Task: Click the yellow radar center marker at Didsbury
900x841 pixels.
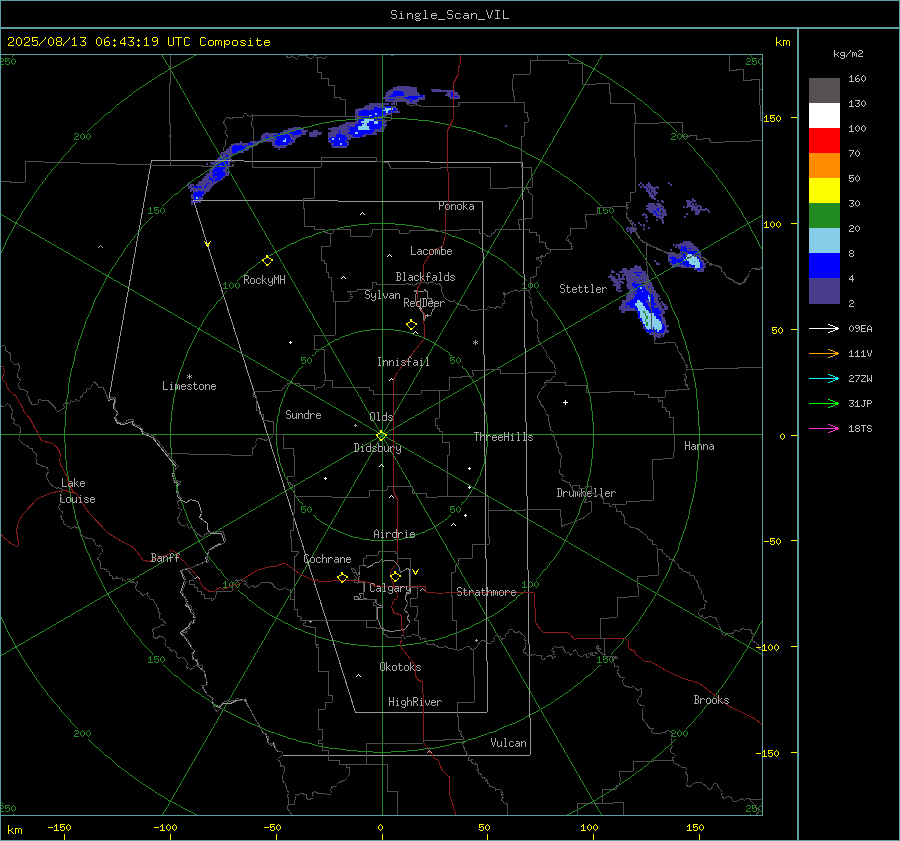Action: pyautogui.click(x=381, y=436)
